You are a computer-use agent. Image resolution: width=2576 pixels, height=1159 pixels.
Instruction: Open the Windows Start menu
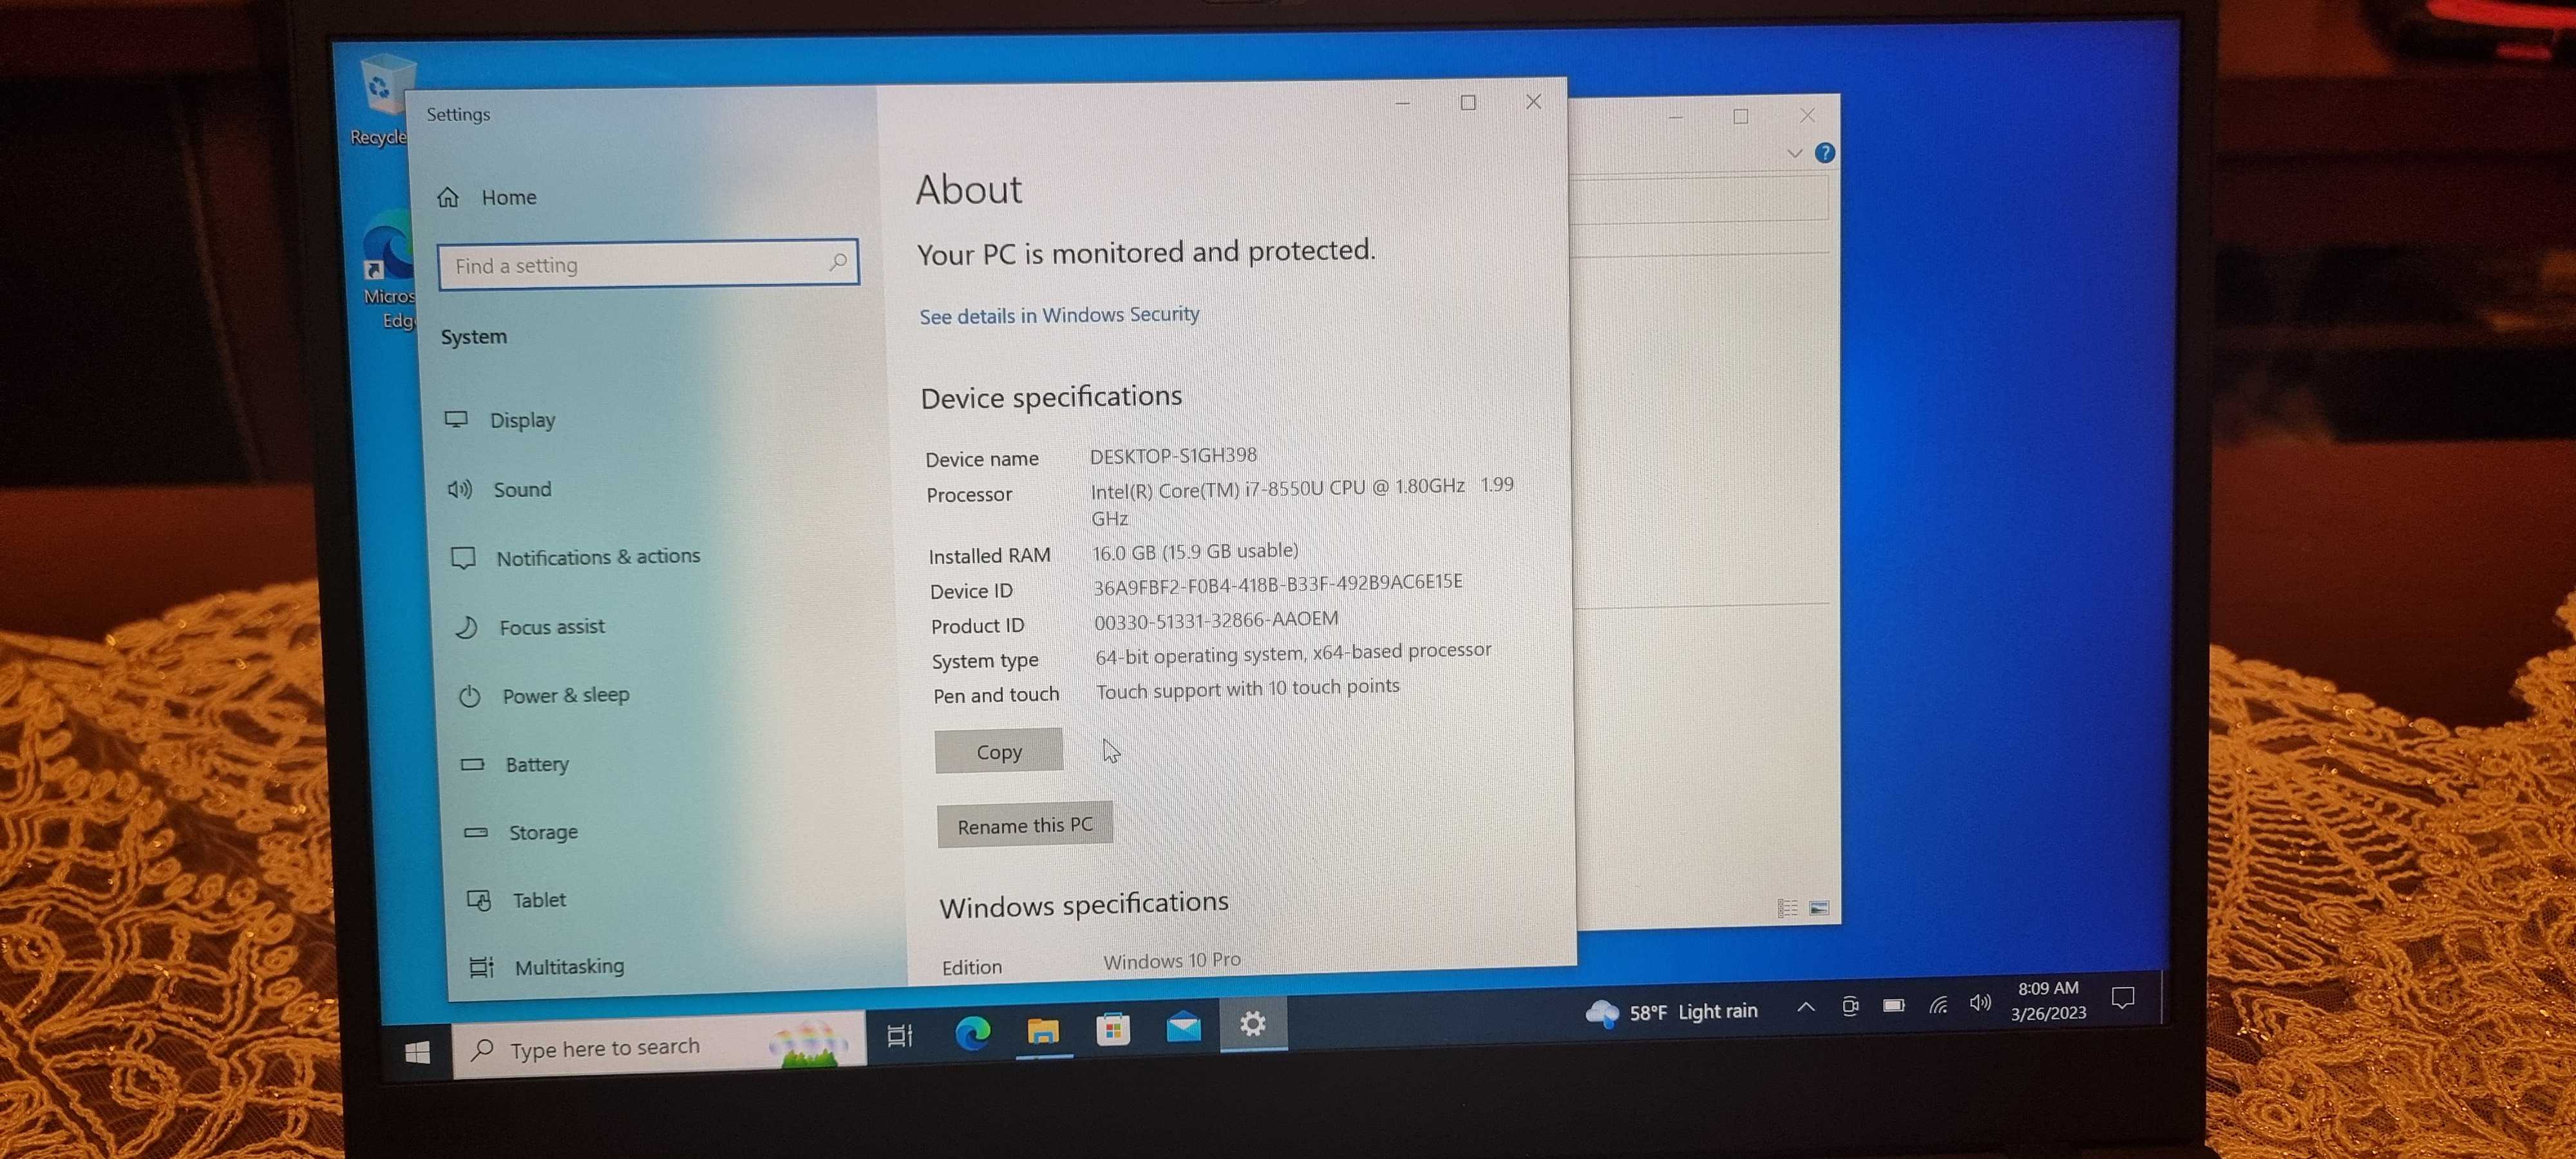(x=418, y=1052)
